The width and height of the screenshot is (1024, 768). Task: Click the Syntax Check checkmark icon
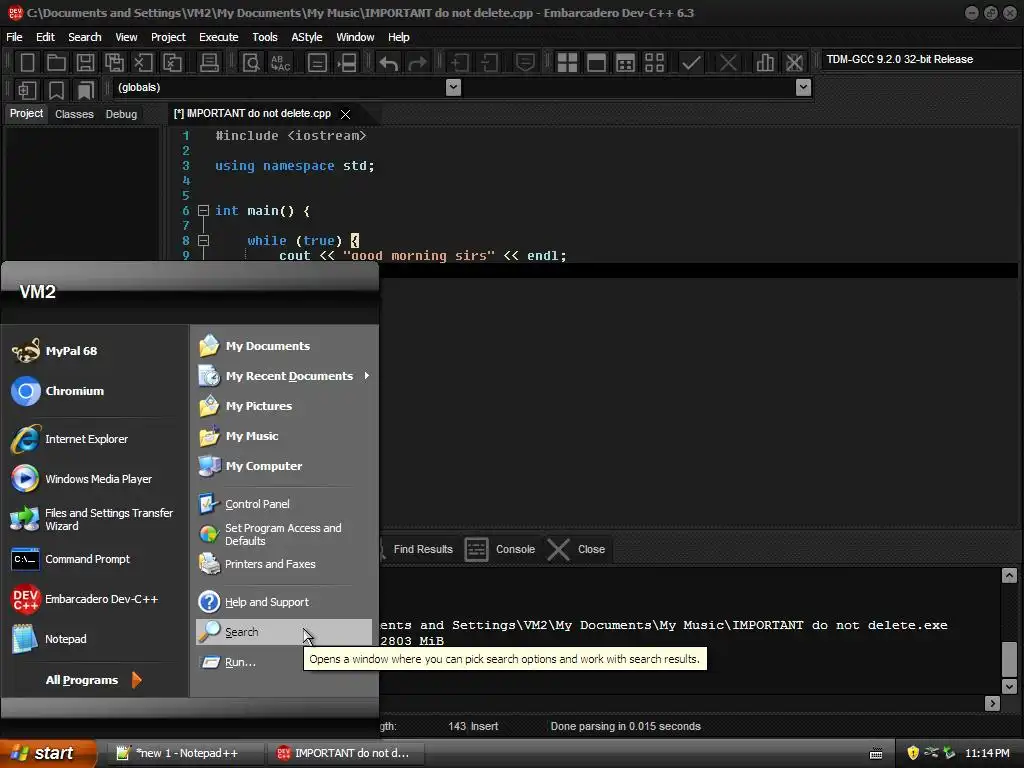[691, 63]
